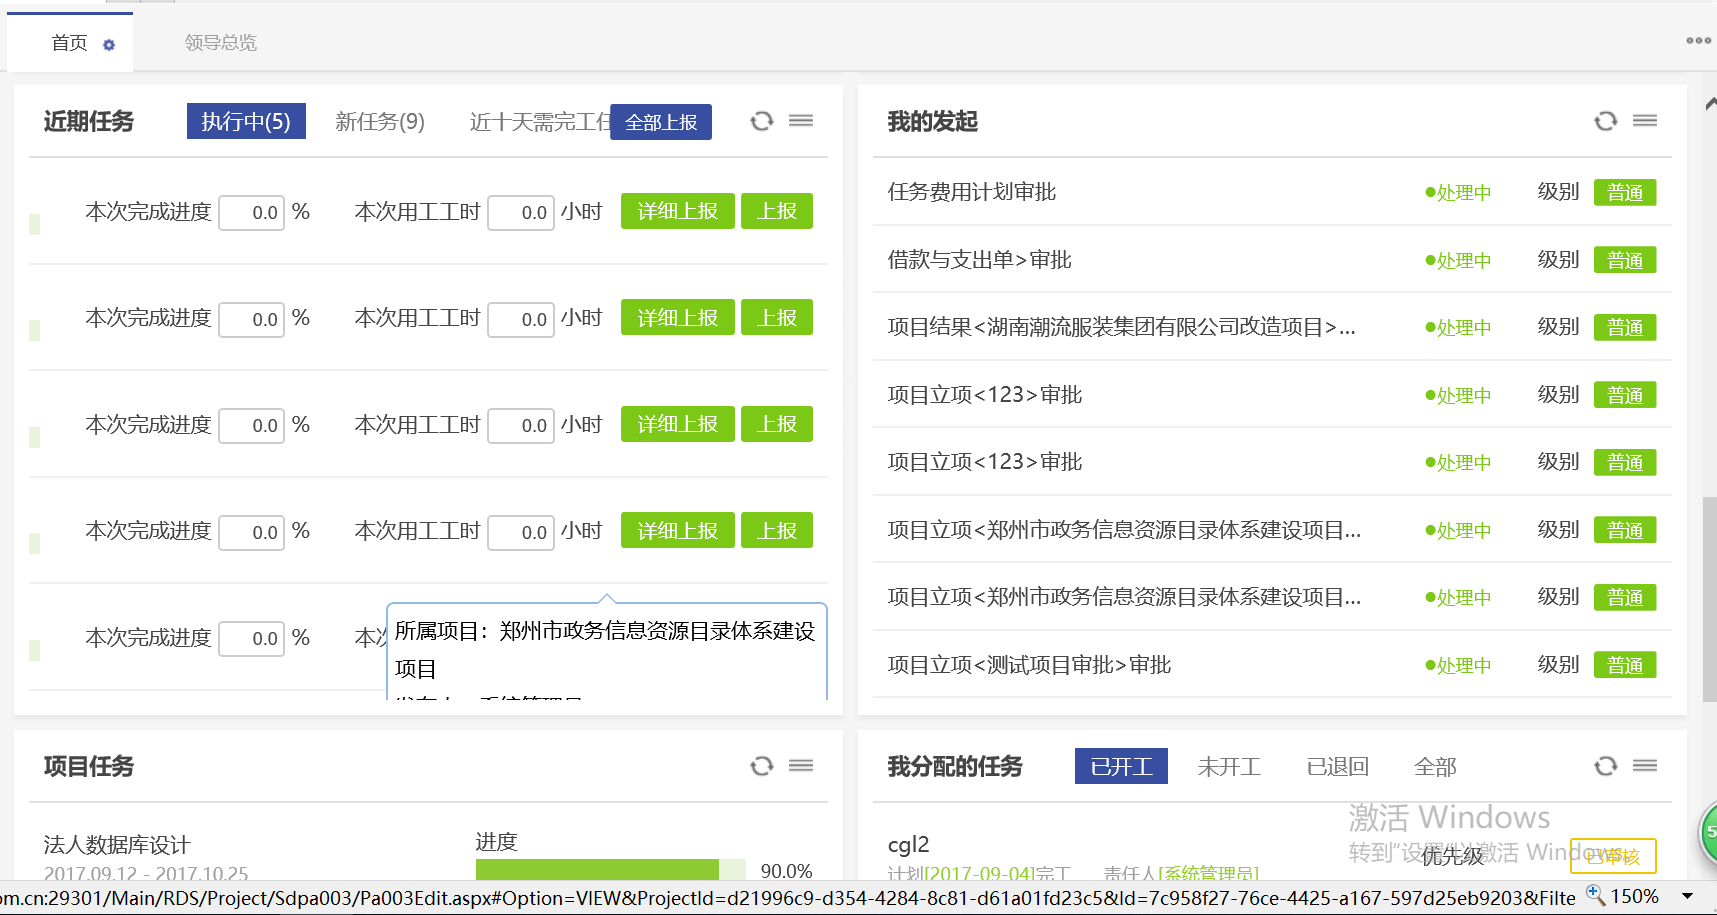1717x915 pixels.
Task: Click the 全部上报 button
Action: tap(661, 123)
